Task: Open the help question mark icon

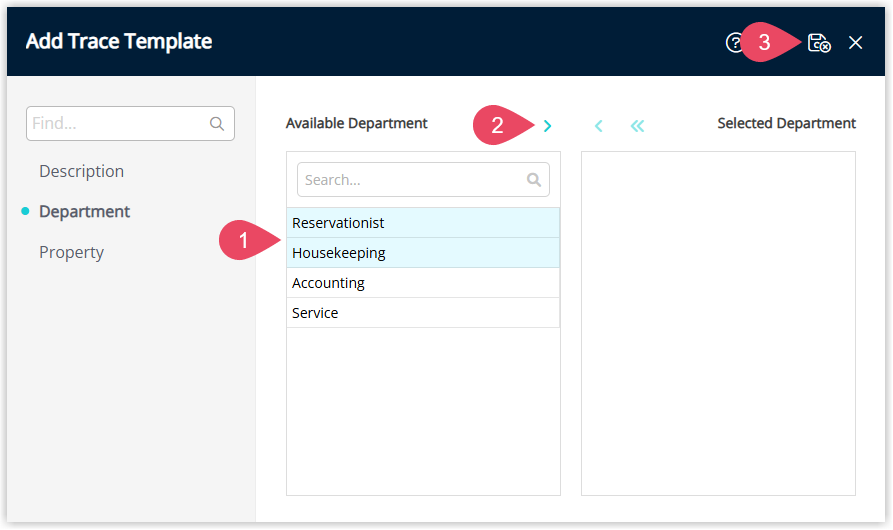Action: (734, 43)
